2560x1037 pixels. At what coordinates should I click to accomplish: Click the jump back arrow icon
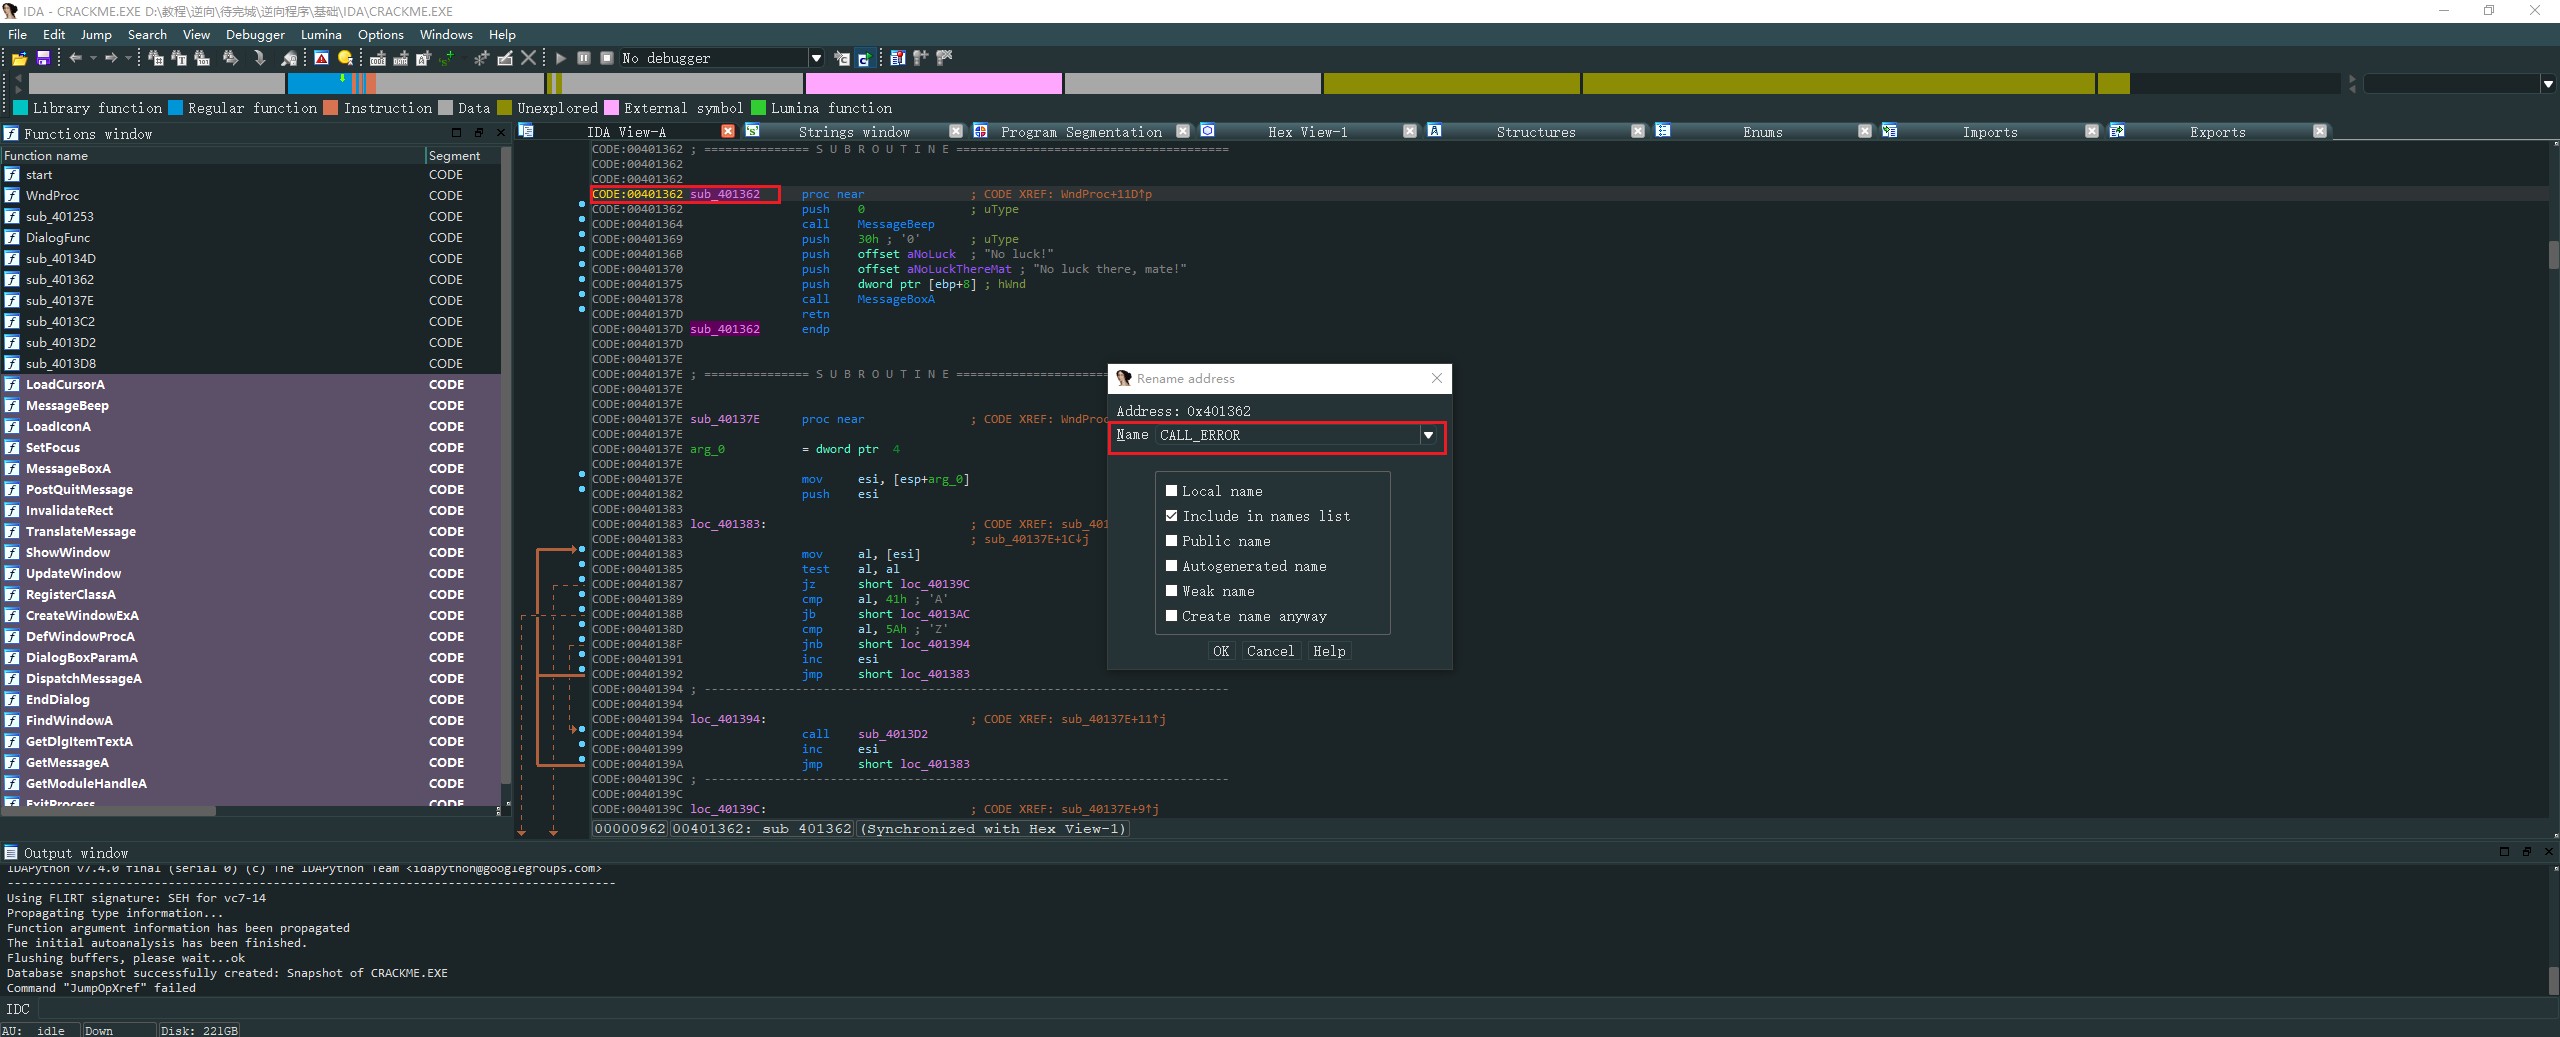[x=75, y=58]
